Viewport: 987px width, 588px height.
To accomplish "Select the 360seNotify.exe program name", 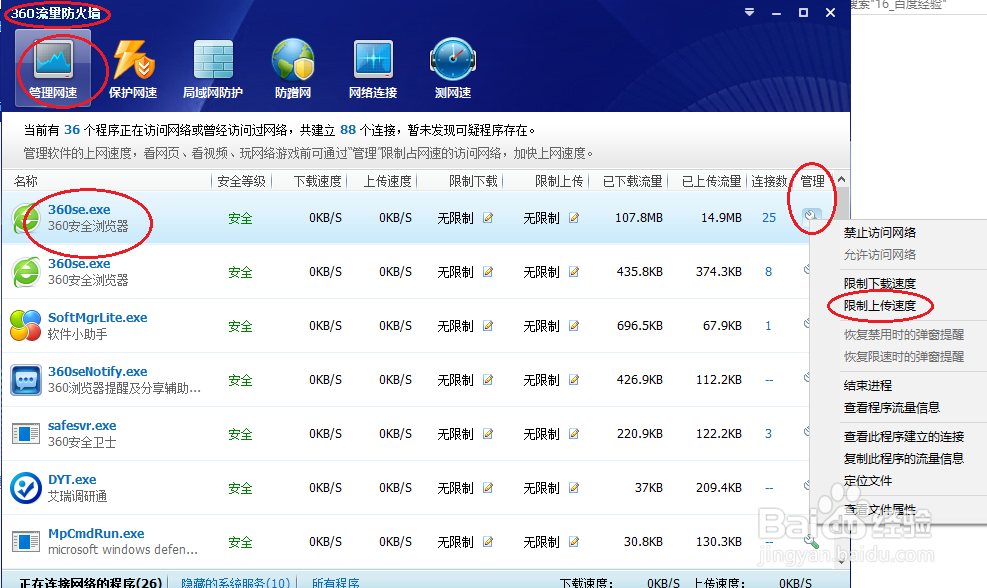I will 98,371.
